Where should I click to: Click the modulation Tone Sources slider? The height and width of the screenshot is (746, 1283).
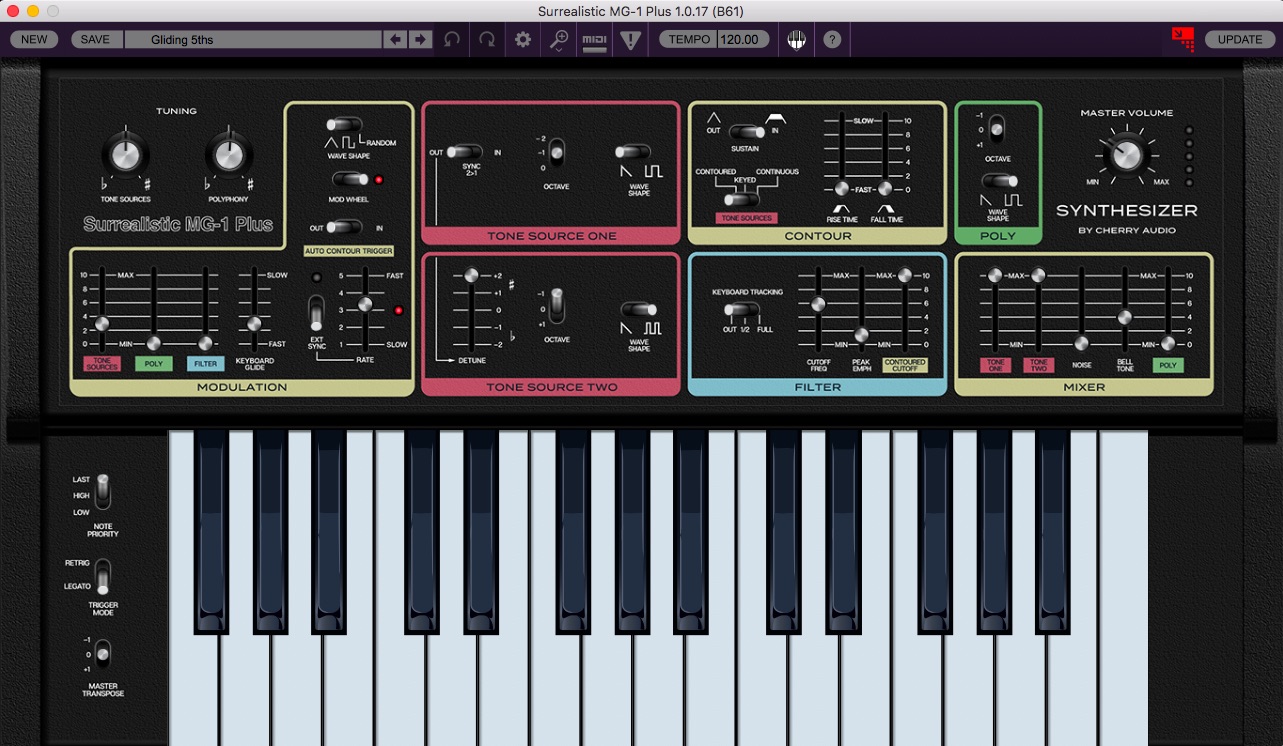pyautogui.click(x=101, y=324)
